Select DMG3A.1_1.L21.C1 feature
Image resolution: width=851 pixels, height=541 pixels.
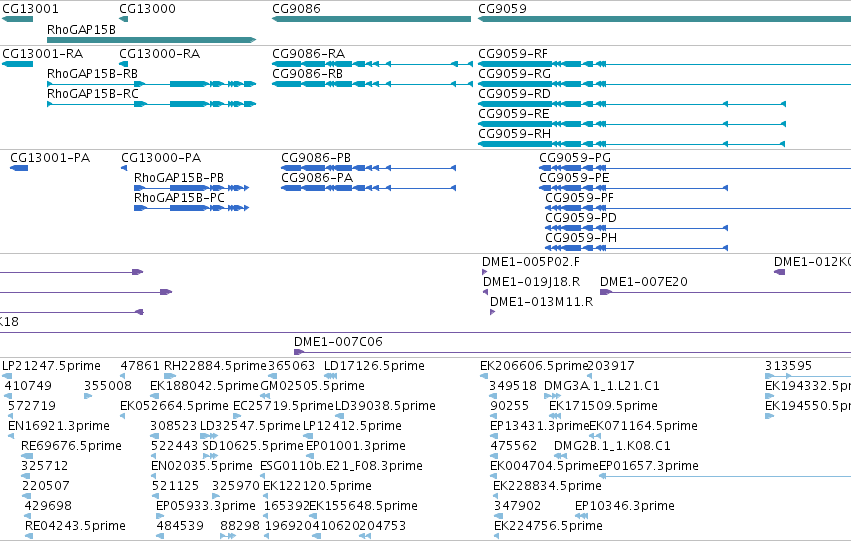click(601, 386)
